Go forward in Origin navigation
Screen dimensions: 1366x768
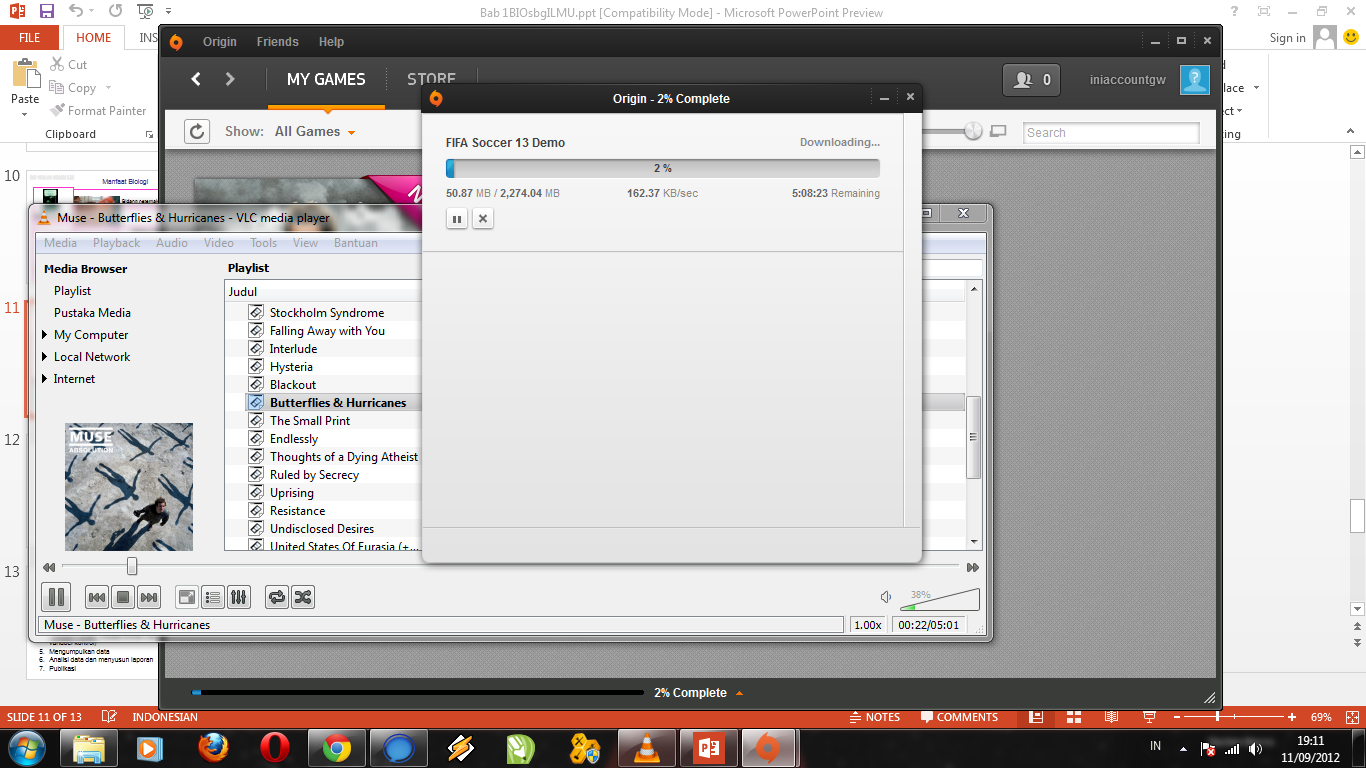coord(230,79)
